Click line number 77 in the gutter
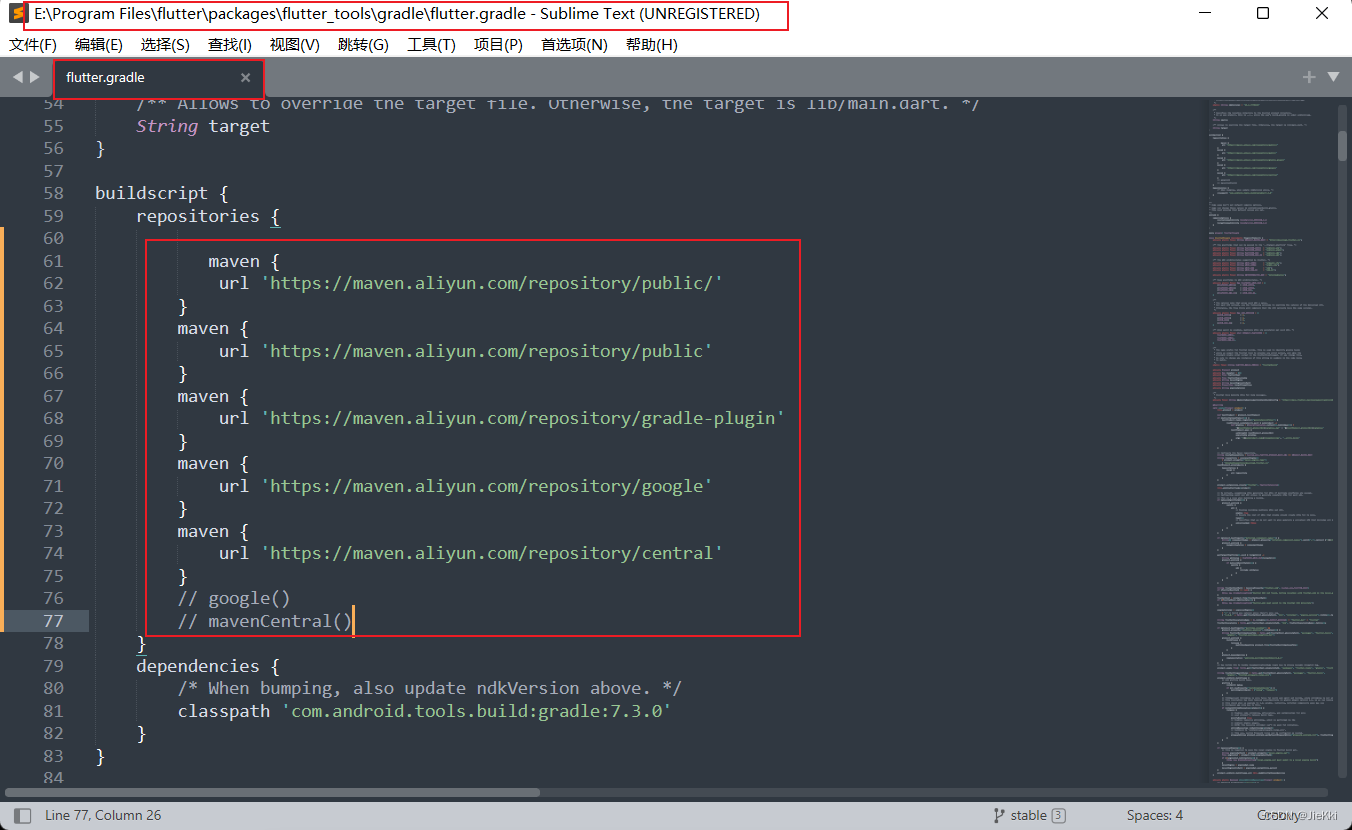The height and width of the screenshot is (830, 1352). click(53, 621)
